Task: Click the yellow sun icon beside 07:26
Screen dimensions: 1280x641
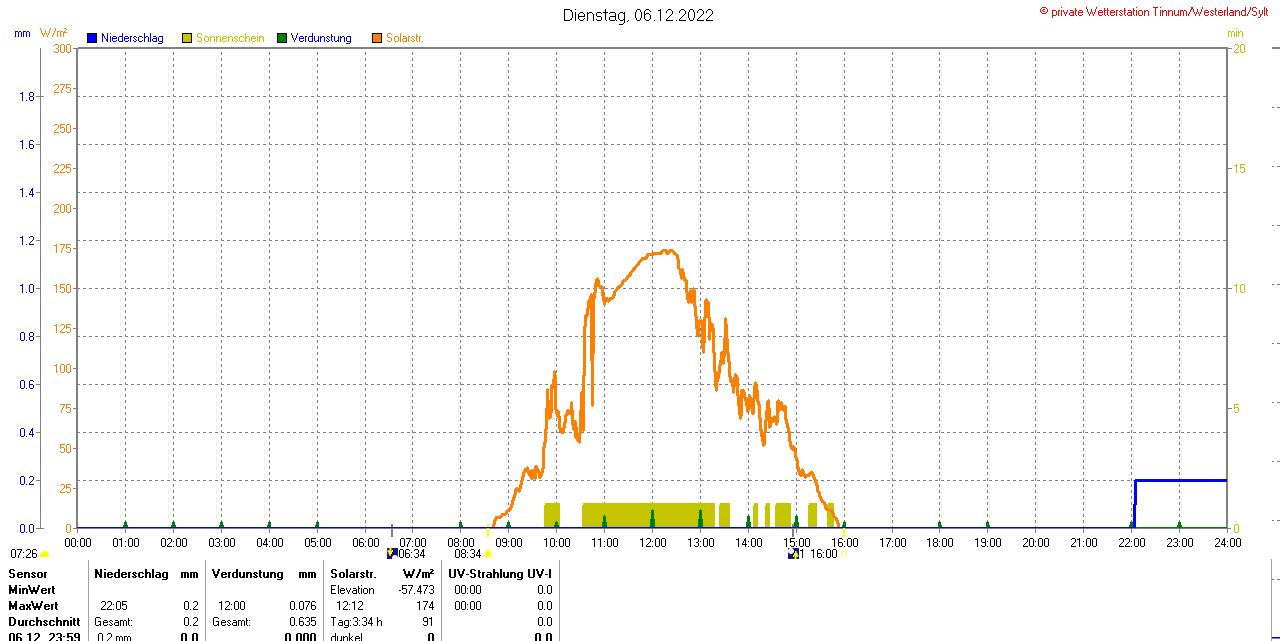Action: (44, 554)
